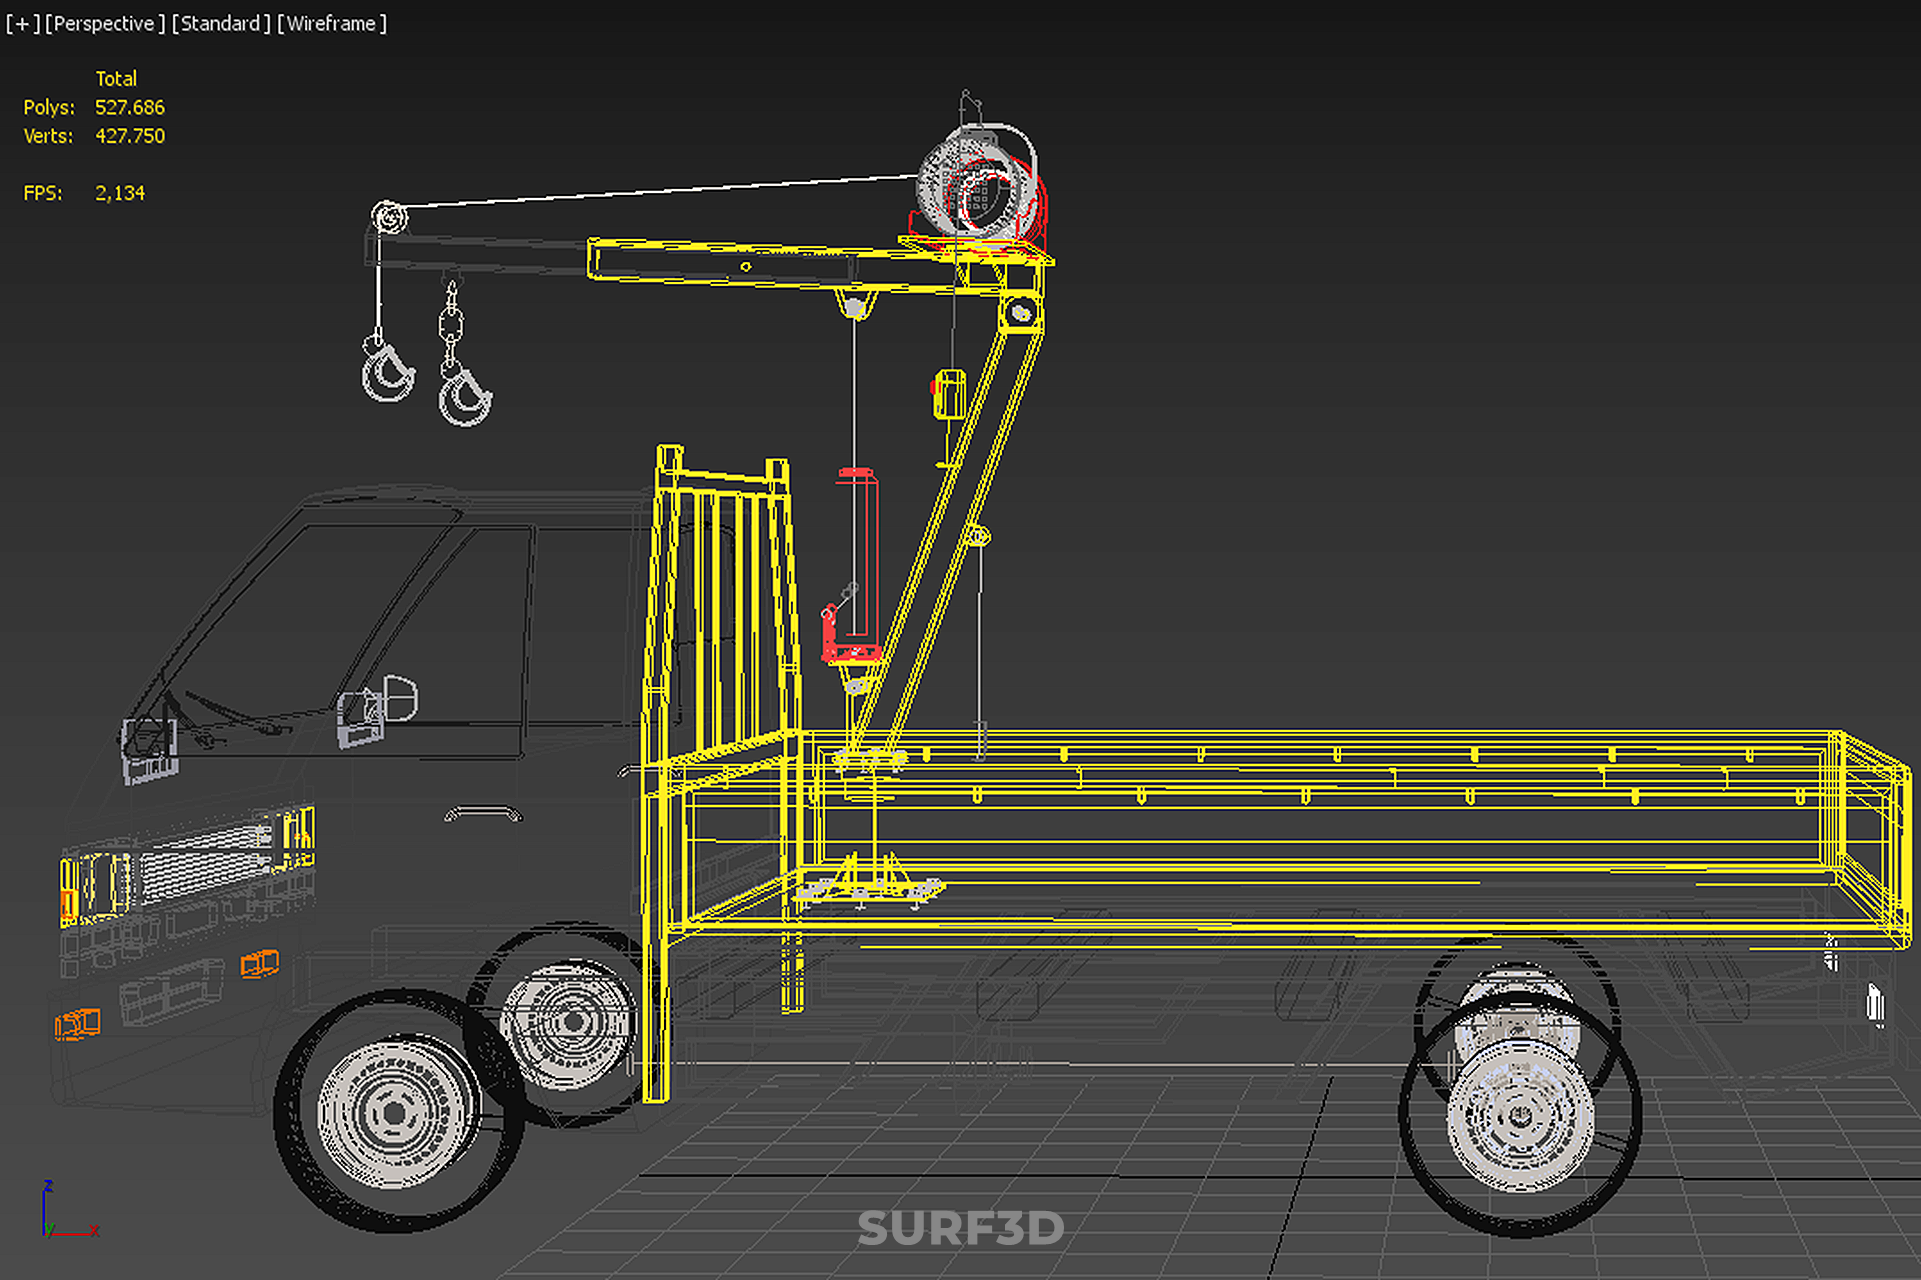Open the [+] general viewport menu
This screenshot has width=1921, height=1280.
click(x=22, y=23)
